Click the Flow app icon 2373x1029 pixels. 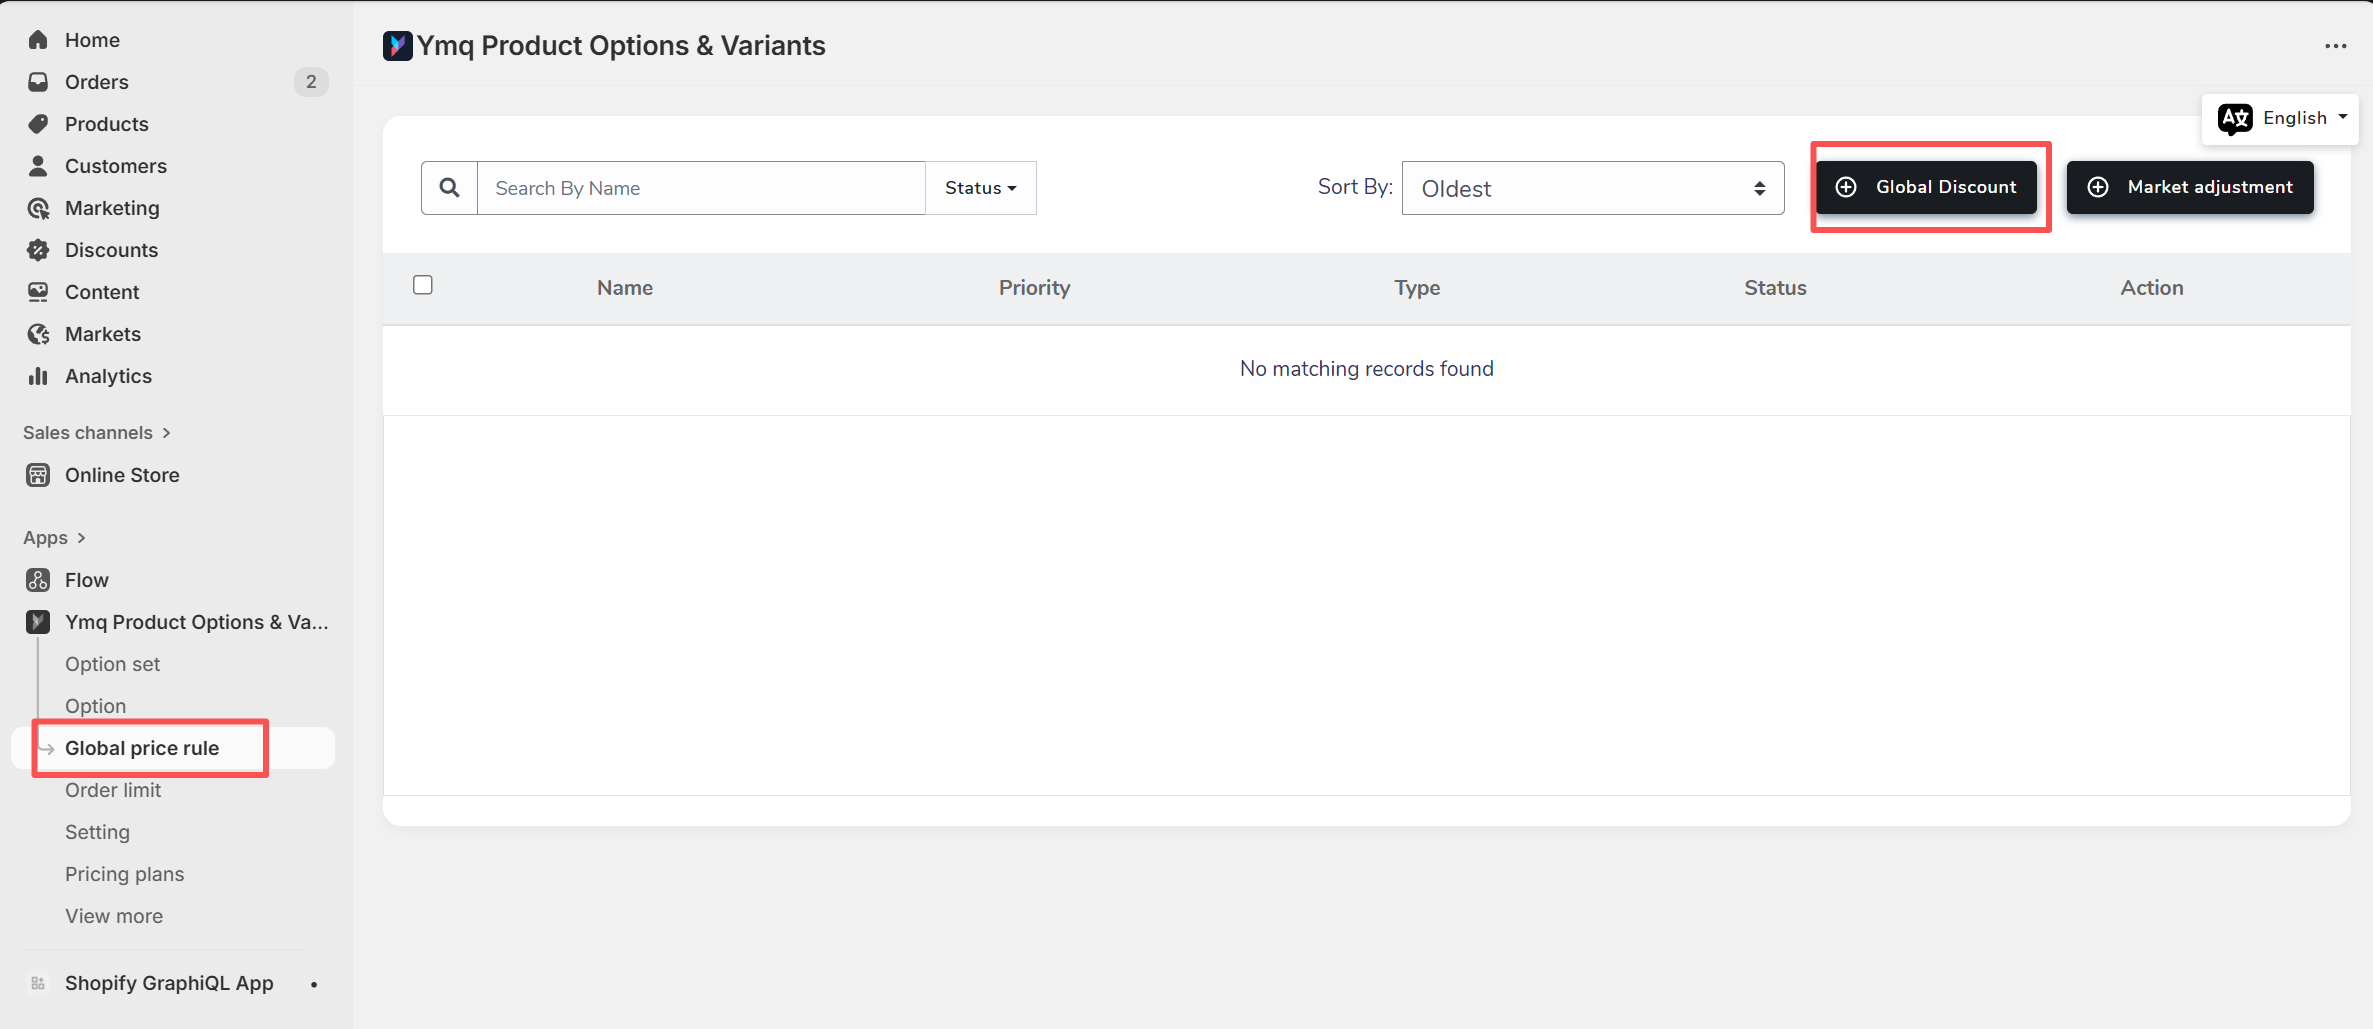(x=38, y=580)
